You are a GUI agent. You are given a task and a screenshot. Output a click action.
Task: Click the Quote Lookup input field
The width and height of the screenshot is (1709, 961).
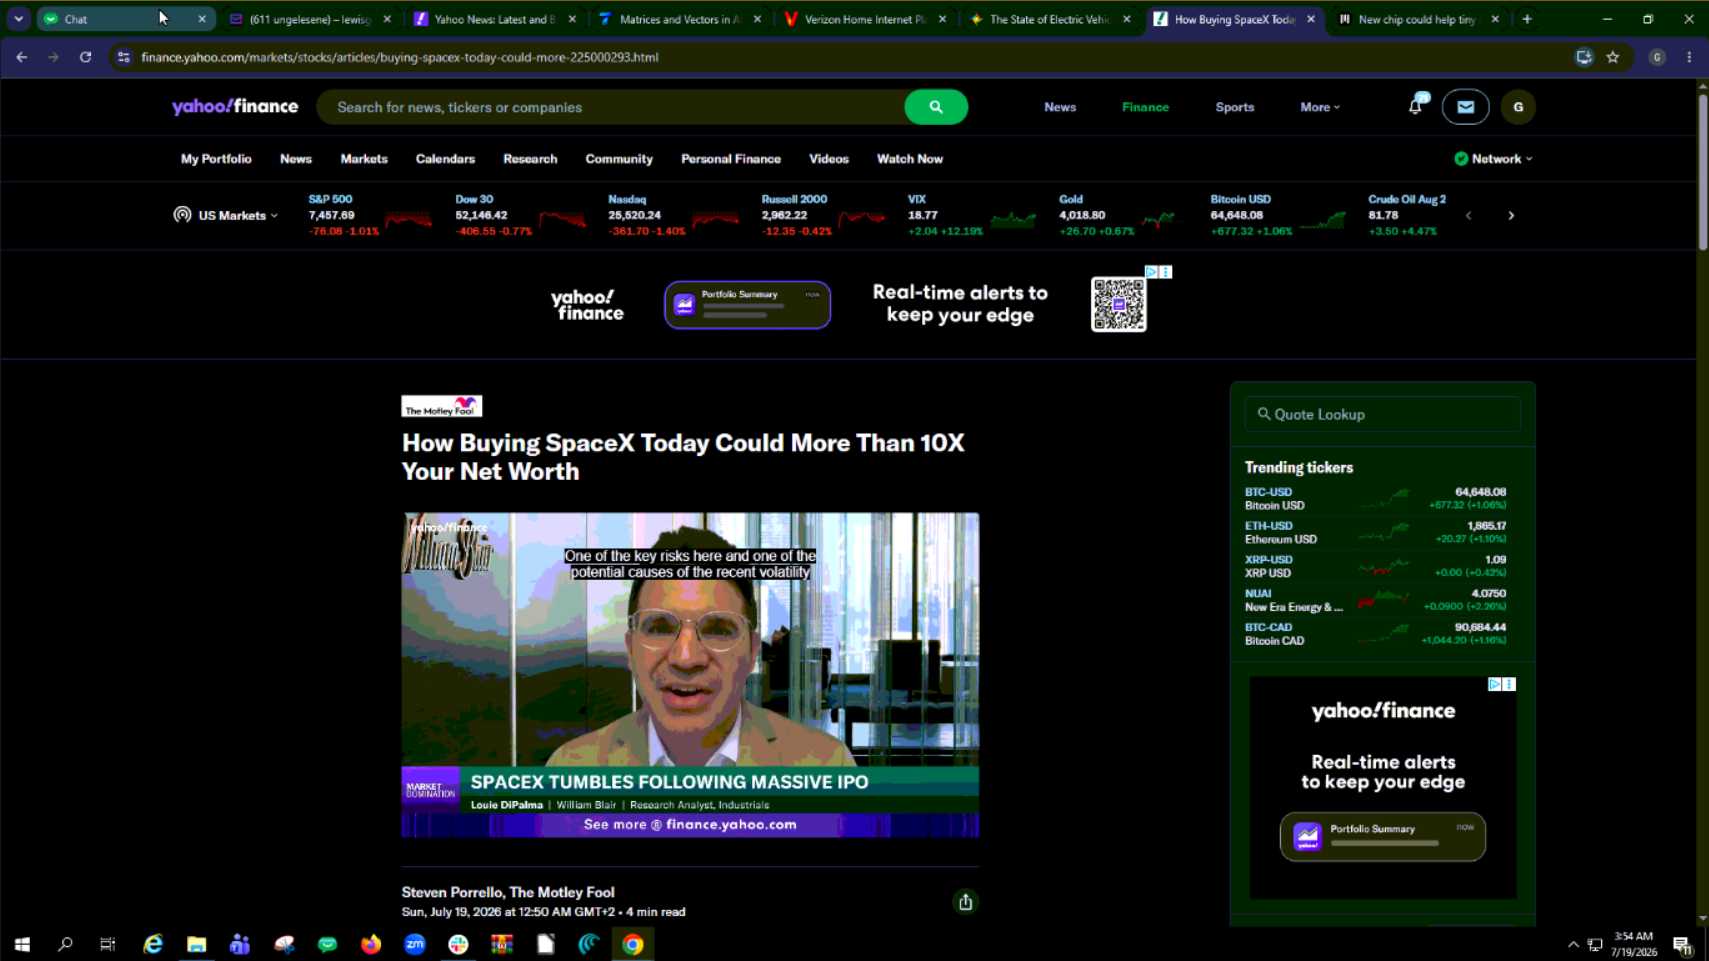(1382, 414)
